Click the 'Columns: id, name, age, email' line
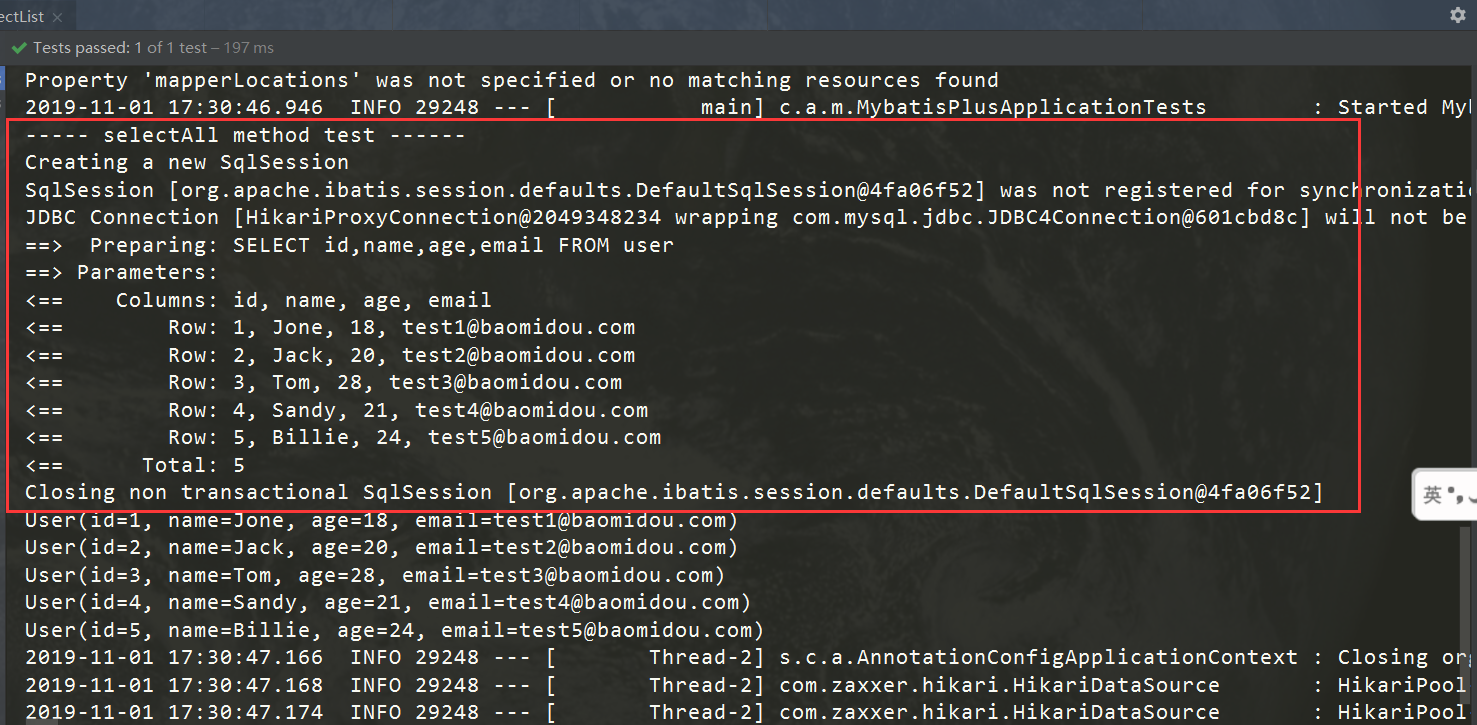Viewport: 1477px width, 725px height. 258,300
